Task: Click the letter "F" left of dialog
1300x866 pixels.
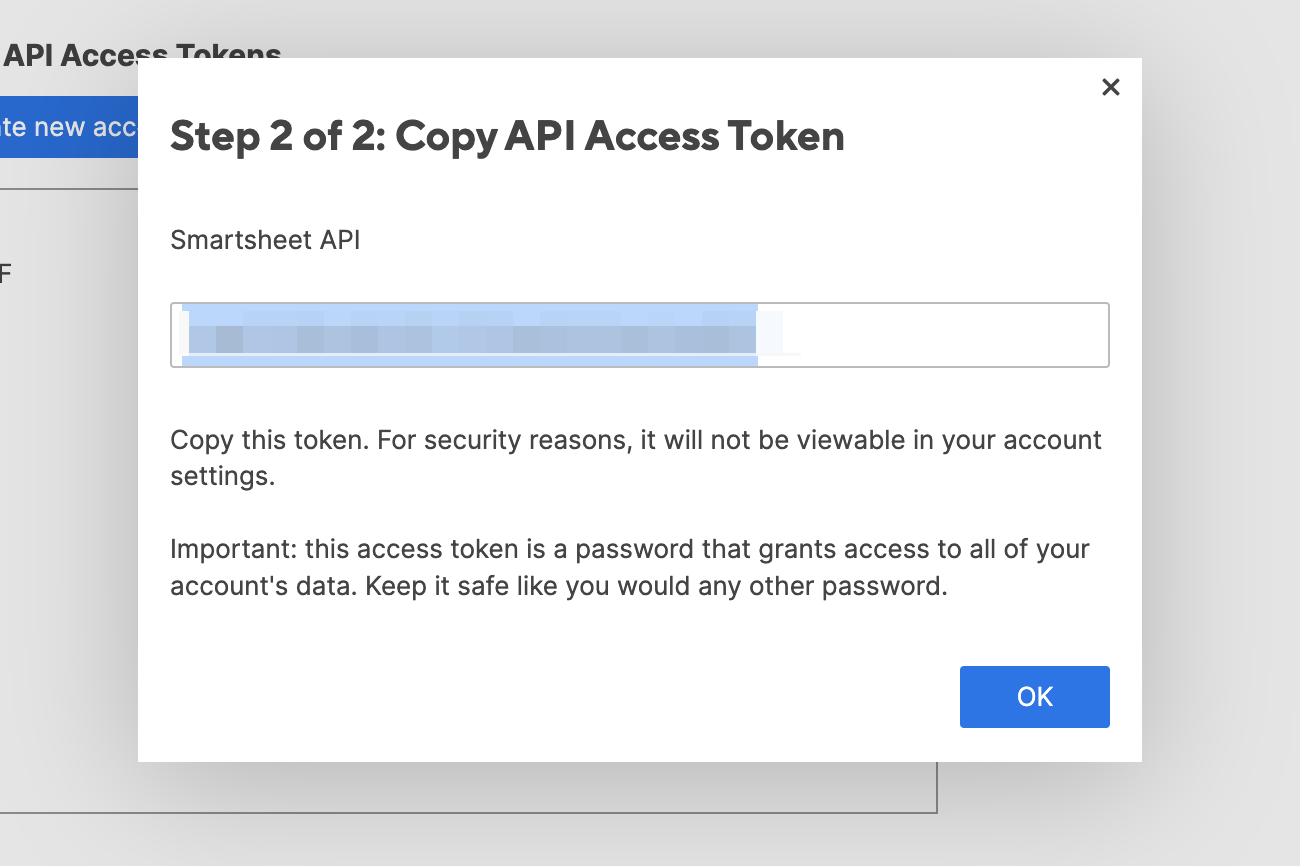Action: 5,273
